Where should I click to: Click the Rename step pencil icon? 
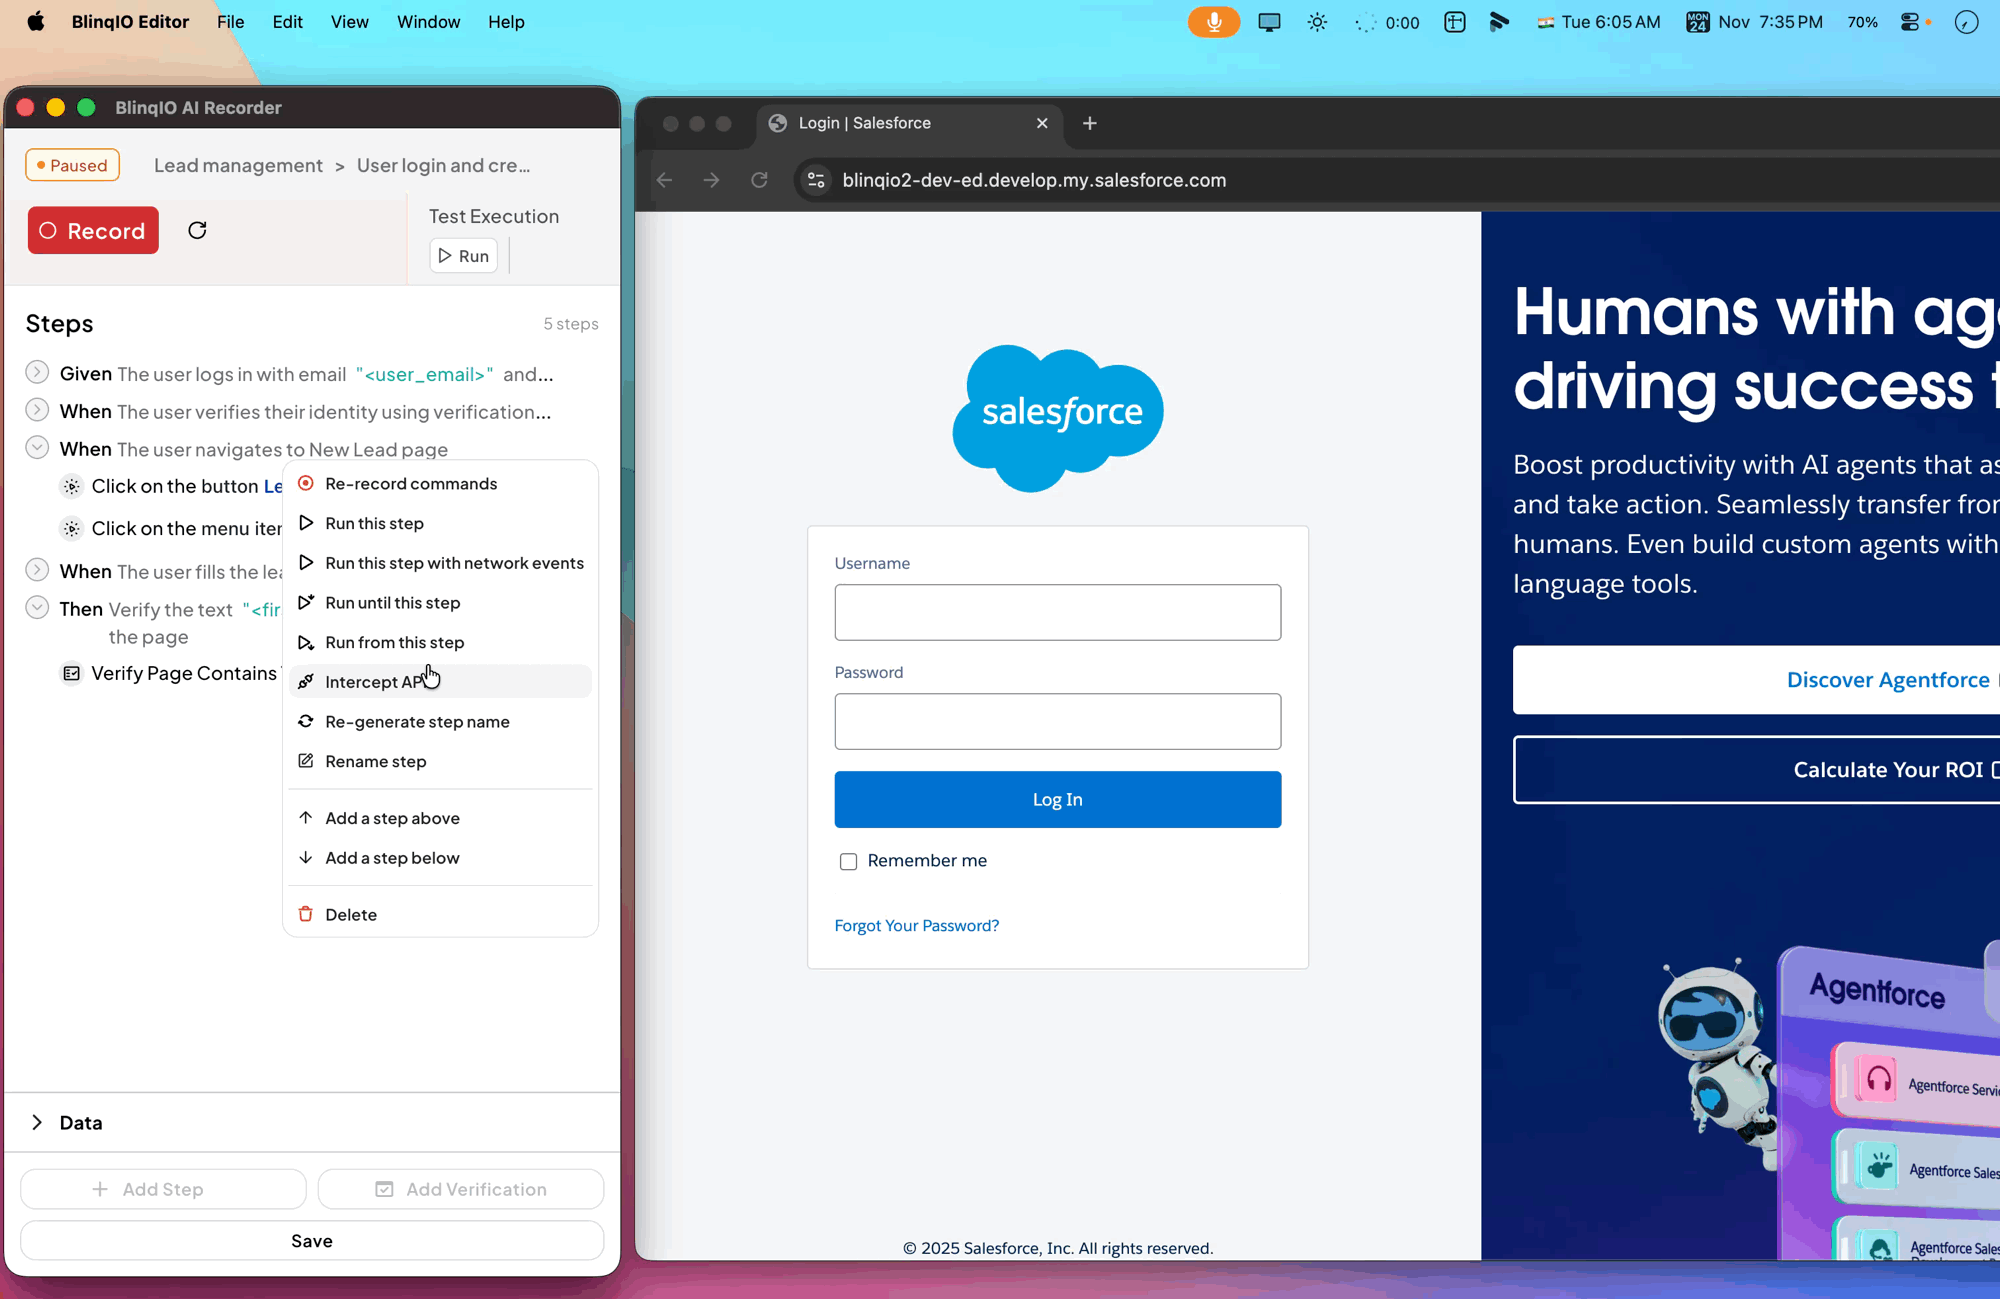point(306,761)
